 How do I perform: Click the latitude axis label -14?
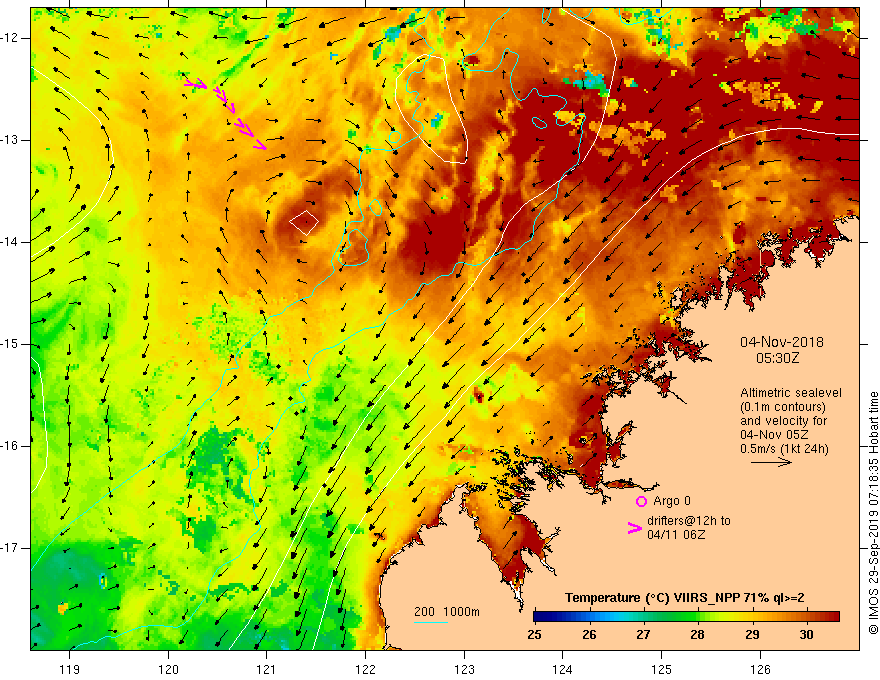pyautogui.click(x=10, y=242)
